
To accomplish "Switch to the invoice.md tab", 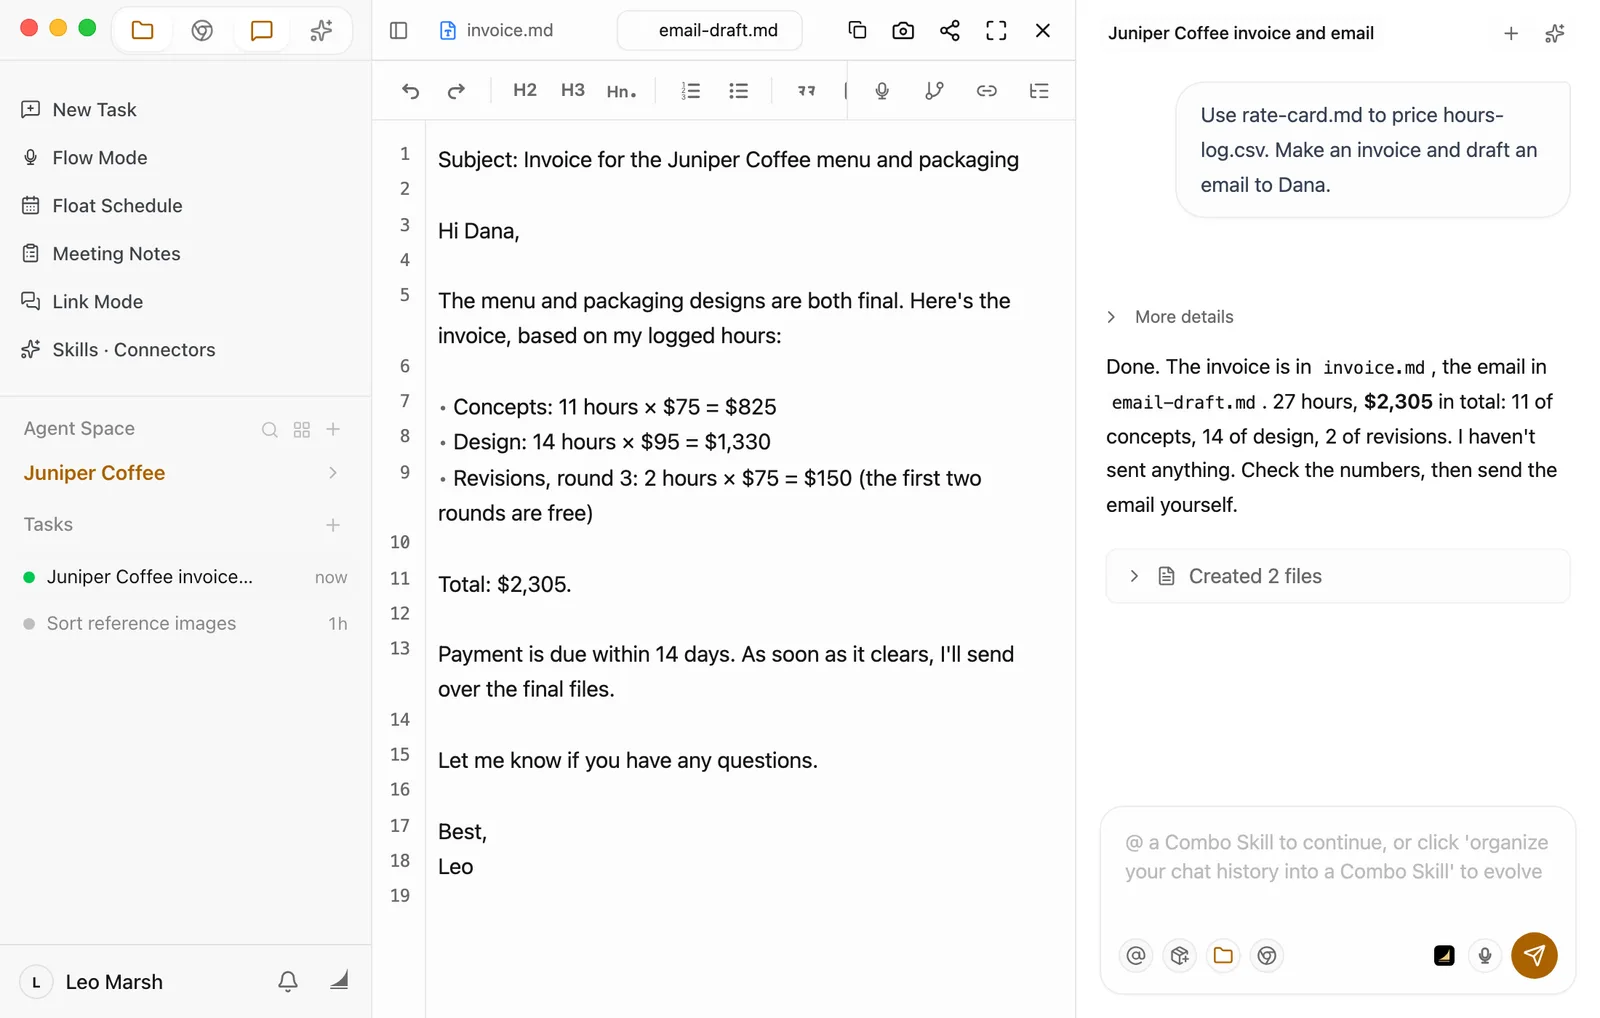I will [497, 30].
